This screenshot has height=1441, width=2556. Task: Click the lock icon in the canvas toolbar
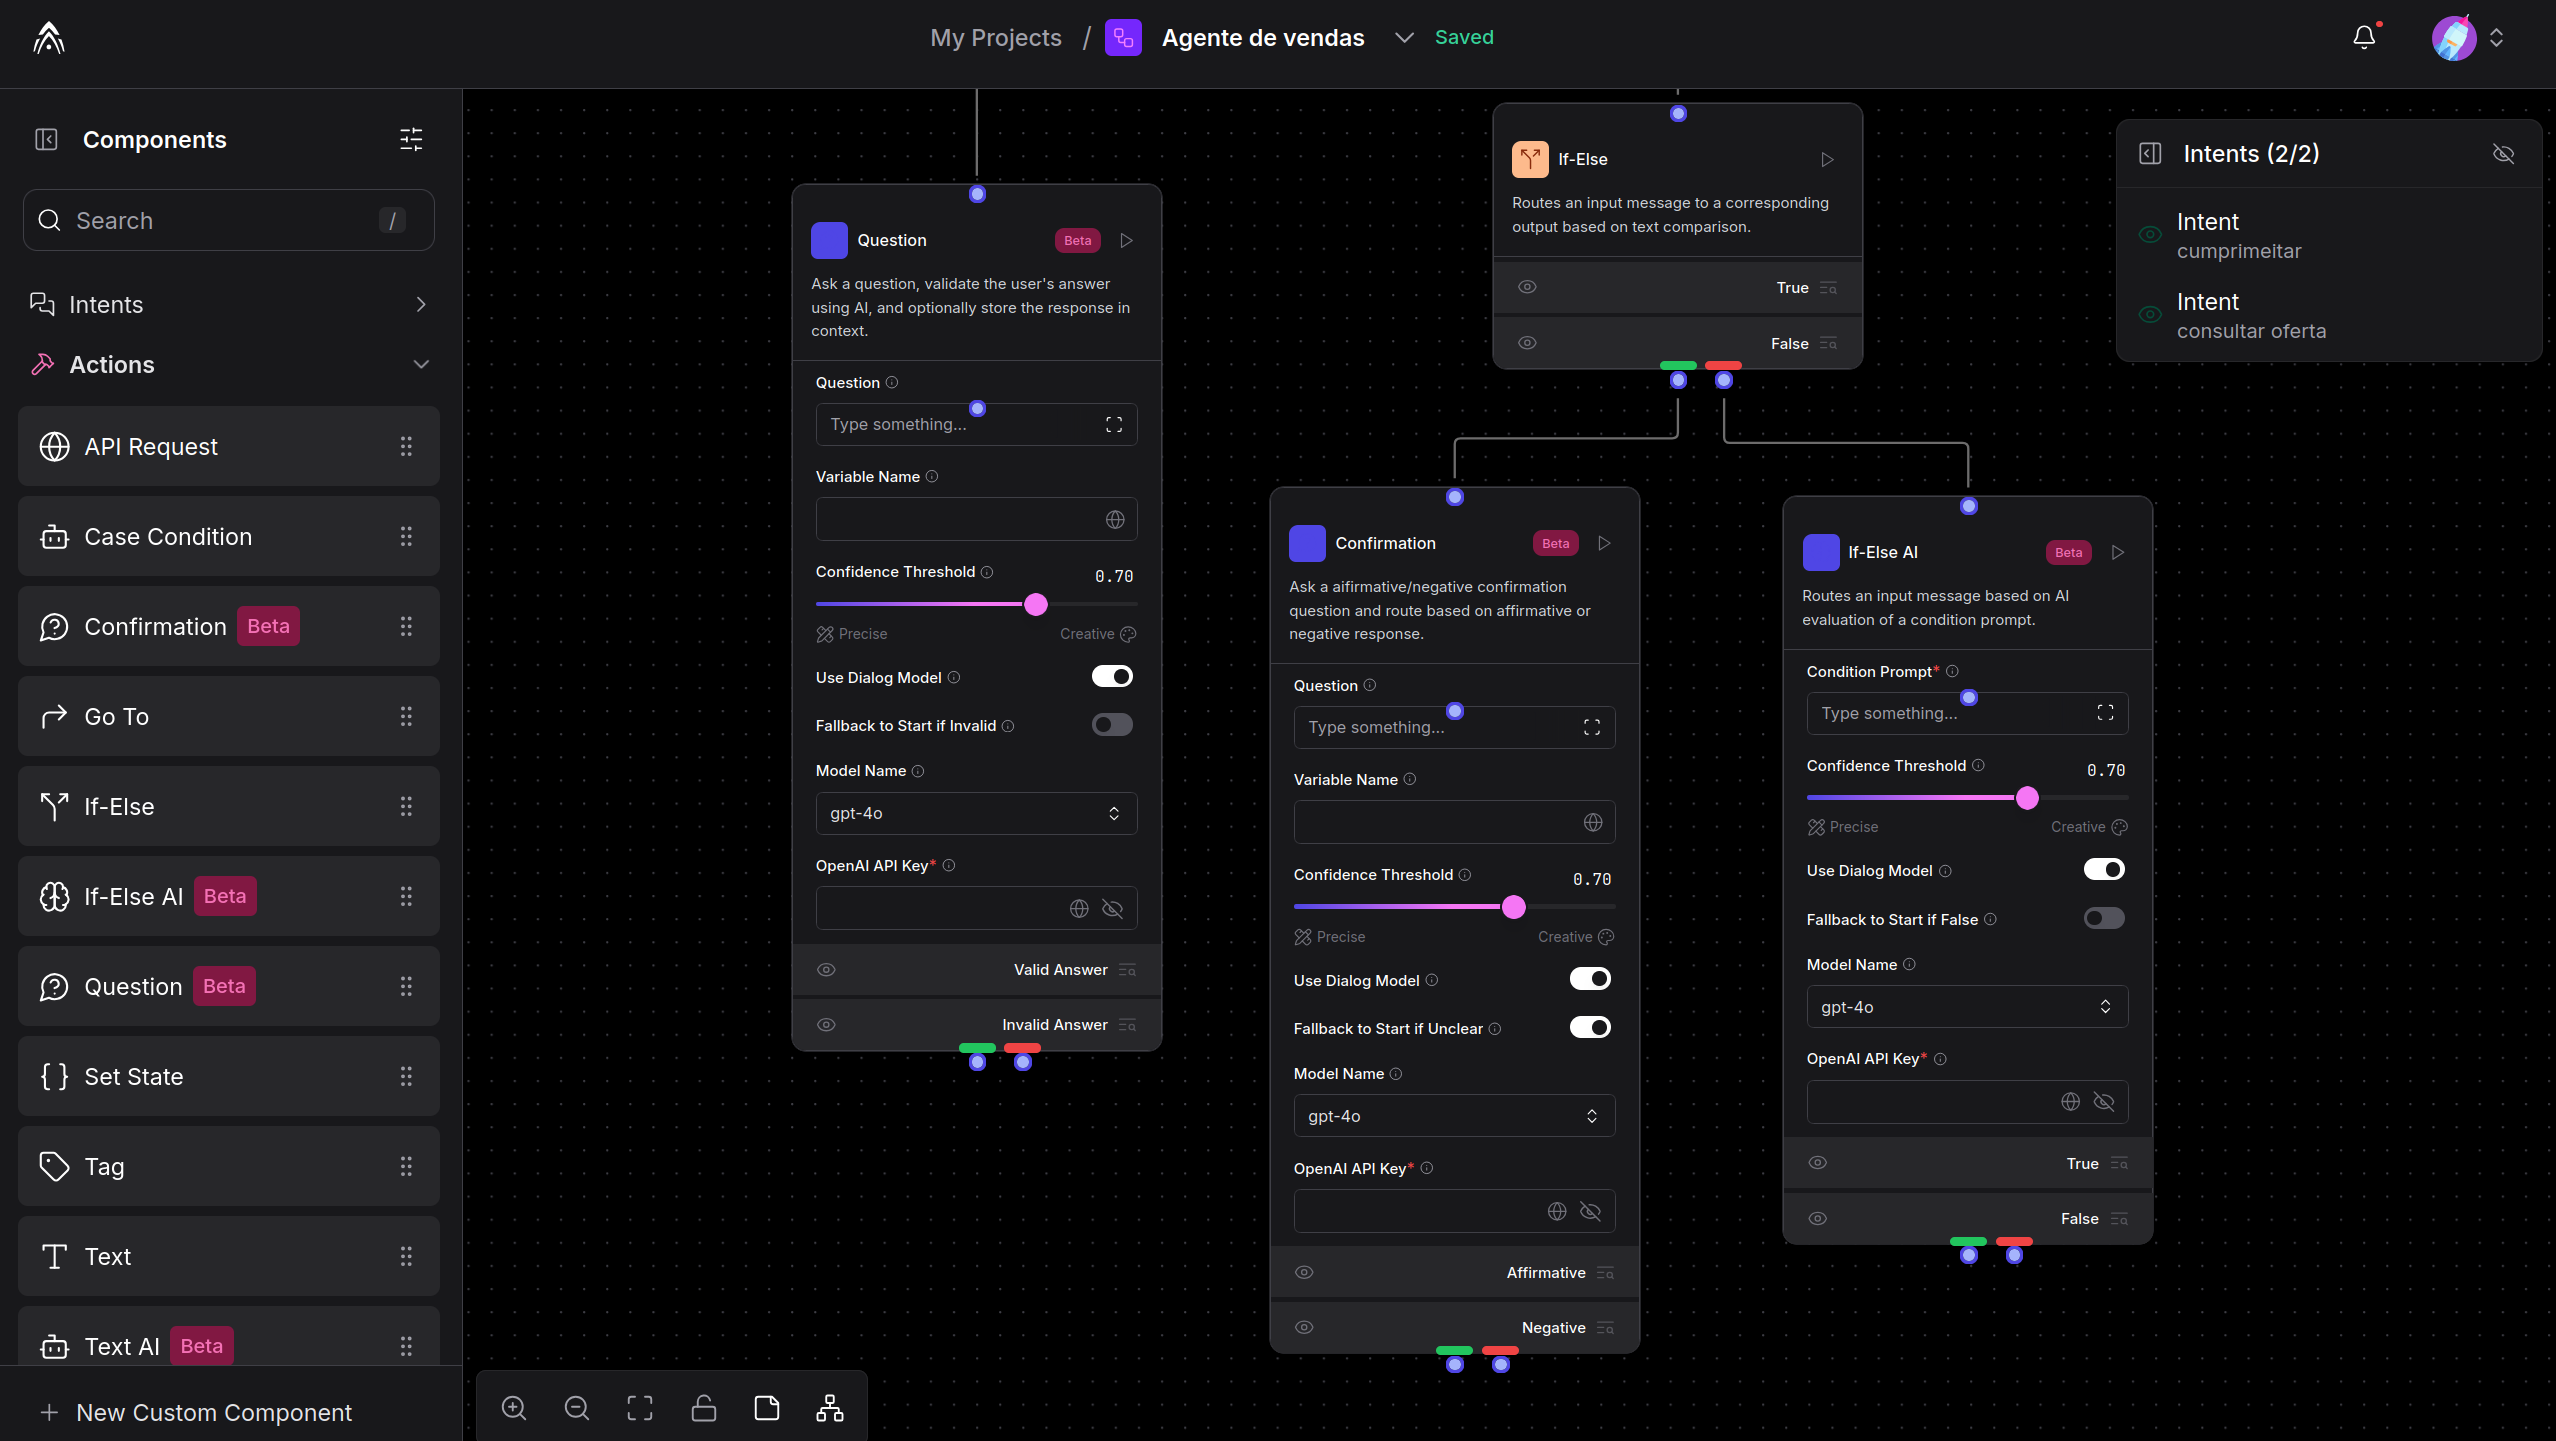click(x=703, y=1407)
